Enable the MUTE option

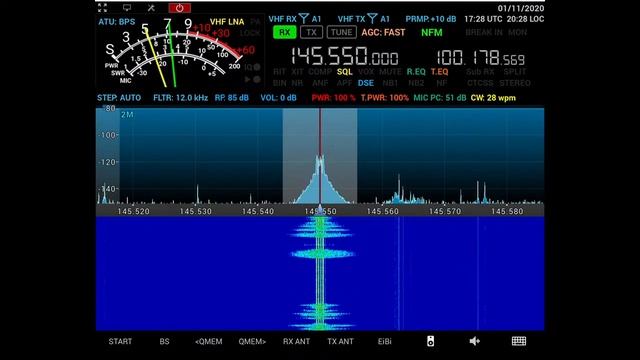tap(390, 72)
